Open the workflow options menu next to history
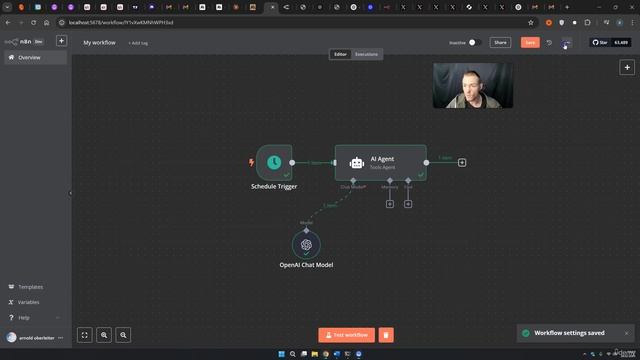This screenshot has height=360, width=640. coord(567,42)
